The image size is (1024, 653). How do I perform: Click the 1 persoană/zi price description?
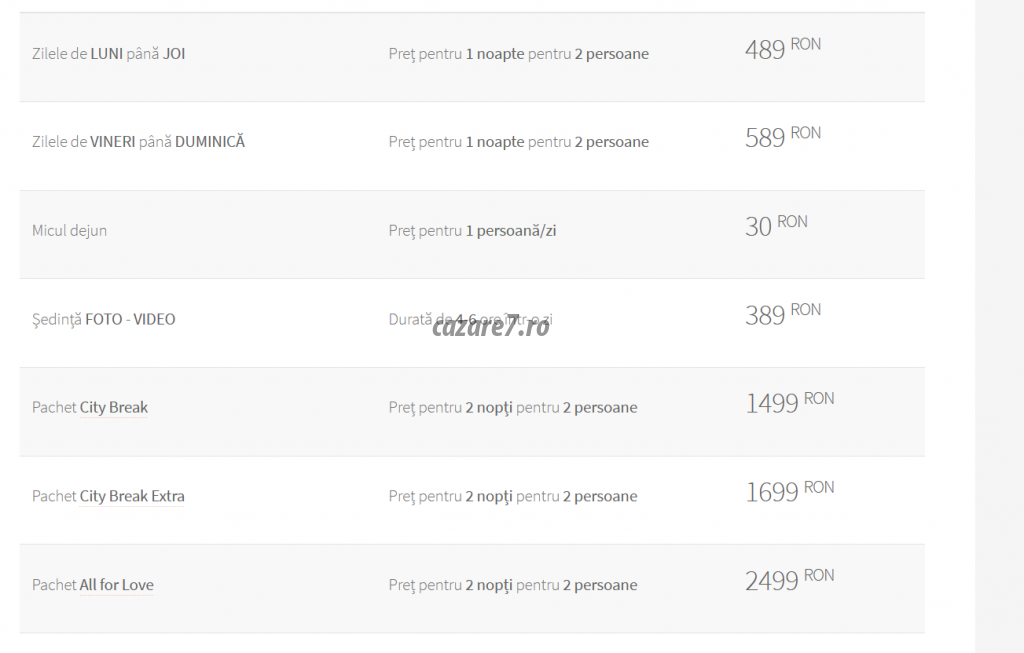(x=472, y=231)
